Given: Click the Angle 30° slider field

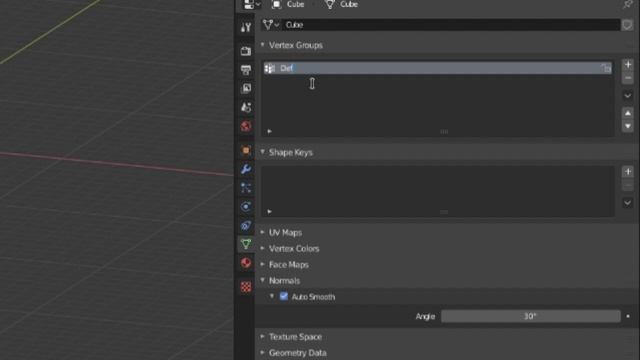Looking at the screenshot, I should point(531,316).
